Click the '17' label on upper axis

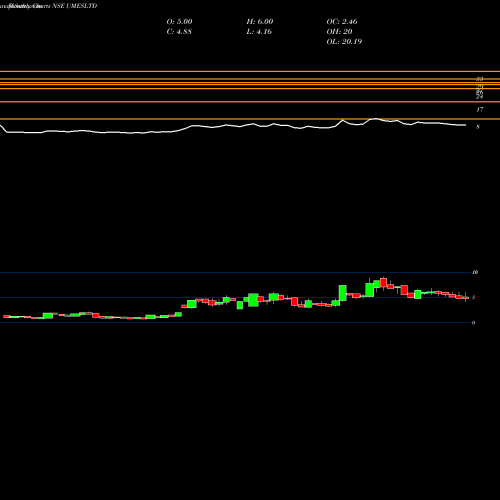(x=480, y=110)
